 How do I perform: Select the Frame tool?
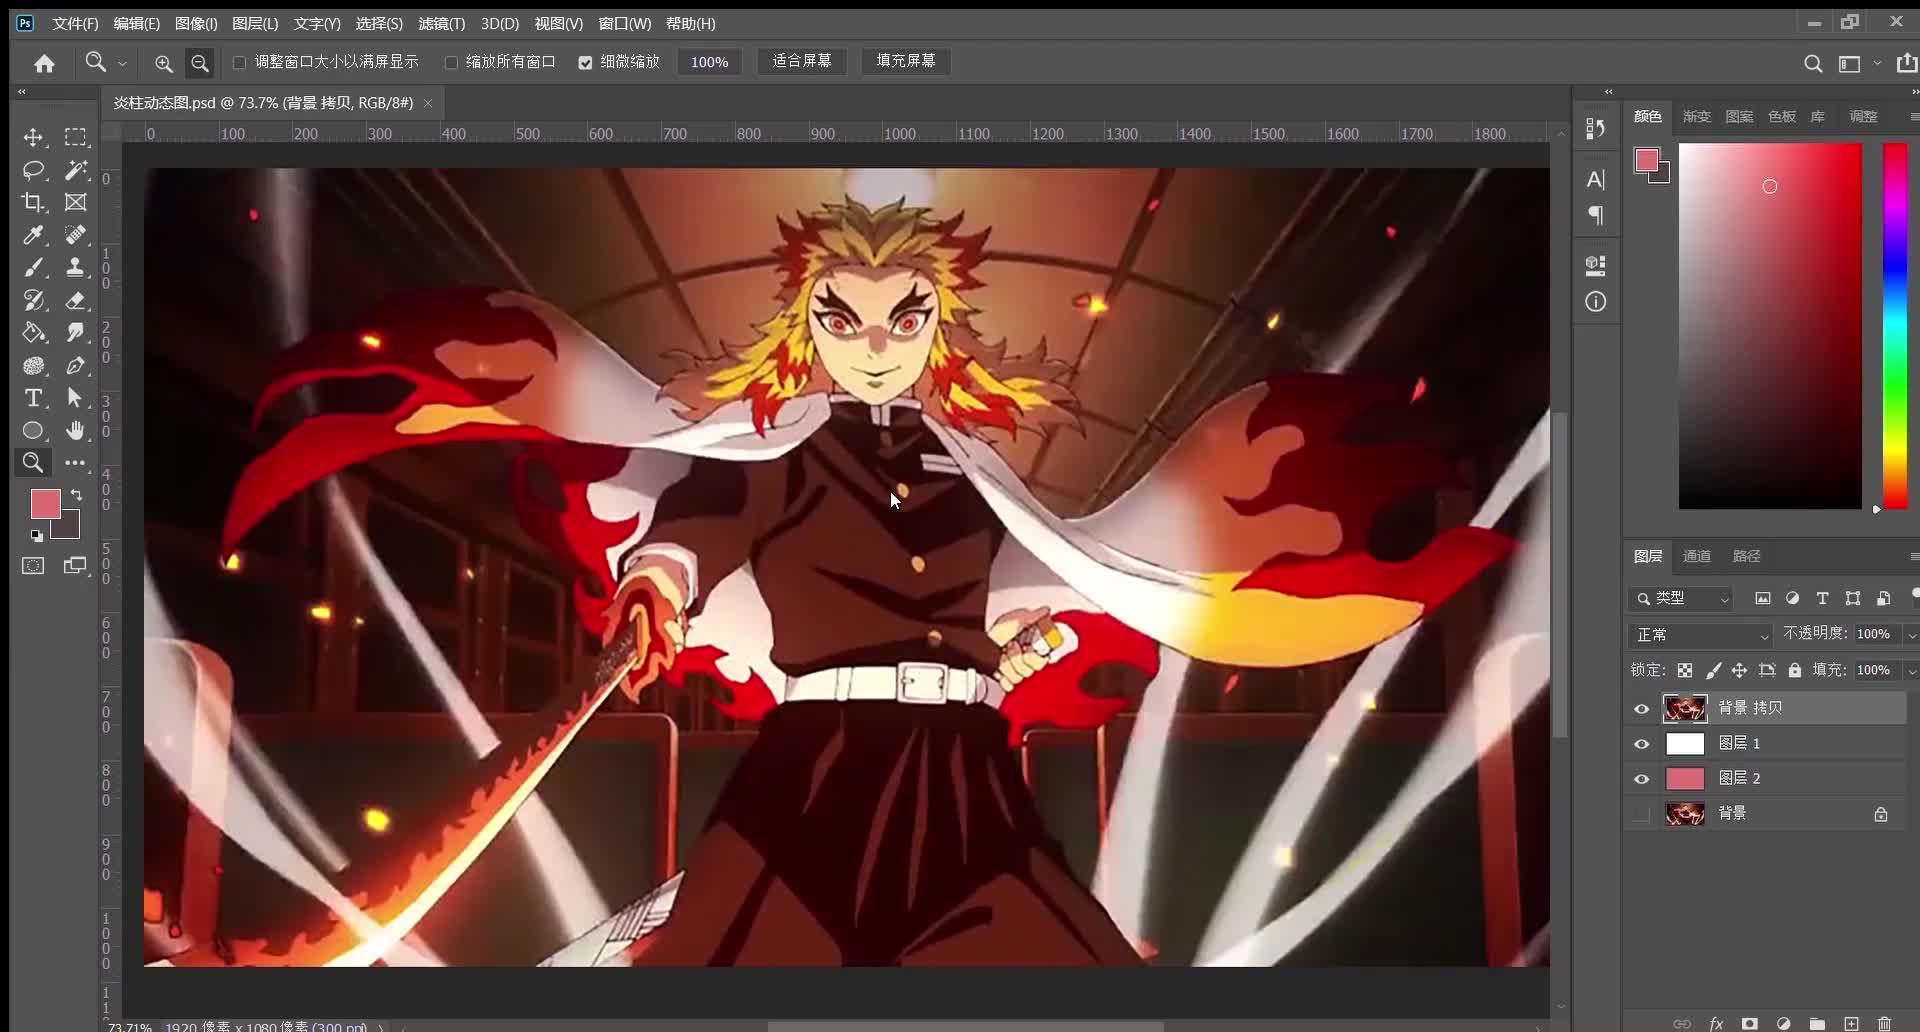(x=76, y=202)
